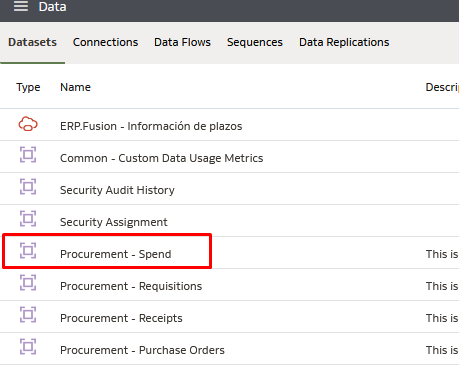Open ERP.Fusion - Información de plazos dataset

click(151, 126)
